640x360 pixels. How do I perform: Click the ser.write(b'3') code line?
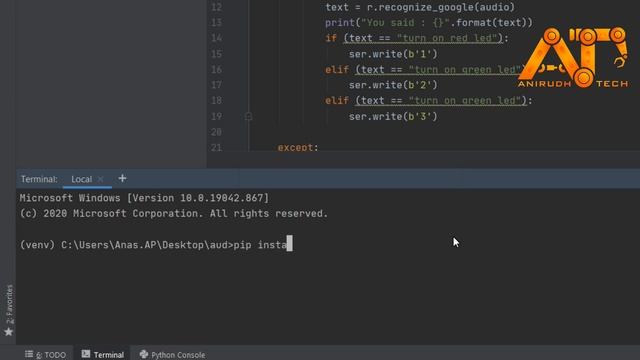393,116
